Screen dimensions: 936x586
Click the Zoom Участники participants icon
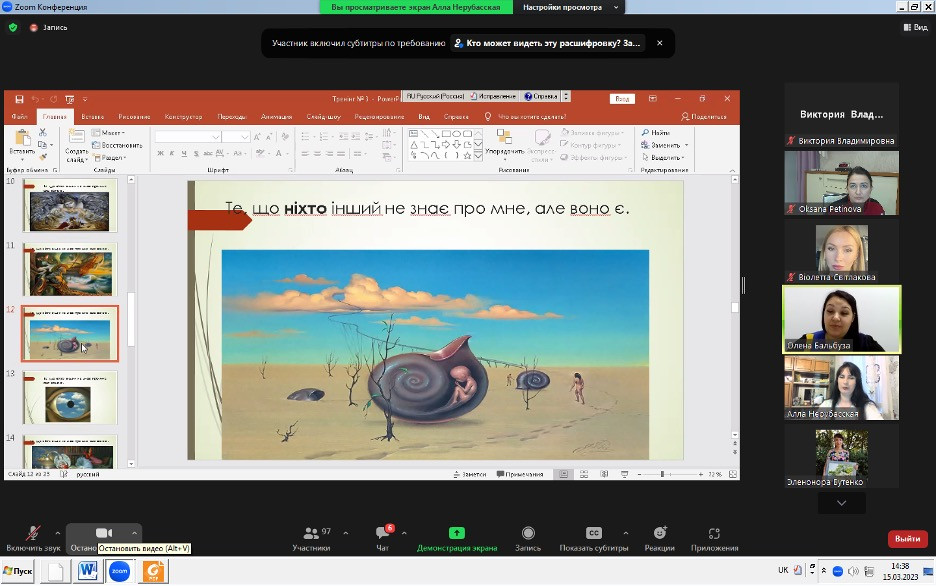[x=311, y=532]
